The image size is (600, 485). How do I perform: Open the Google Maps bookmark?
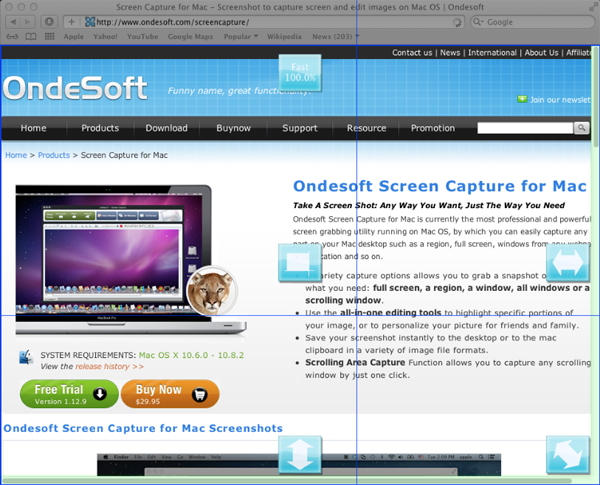(x=190, y=37)
